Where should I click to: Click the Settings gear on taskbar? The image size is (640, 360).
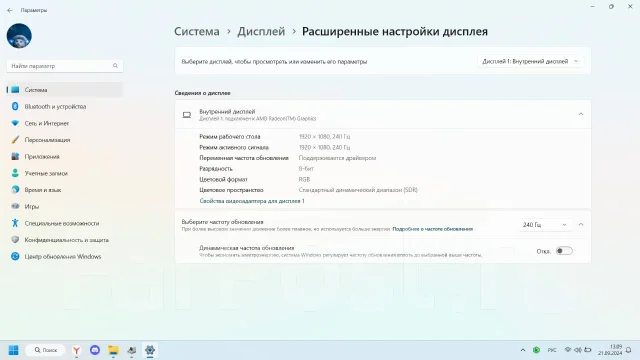coord(150,350)
